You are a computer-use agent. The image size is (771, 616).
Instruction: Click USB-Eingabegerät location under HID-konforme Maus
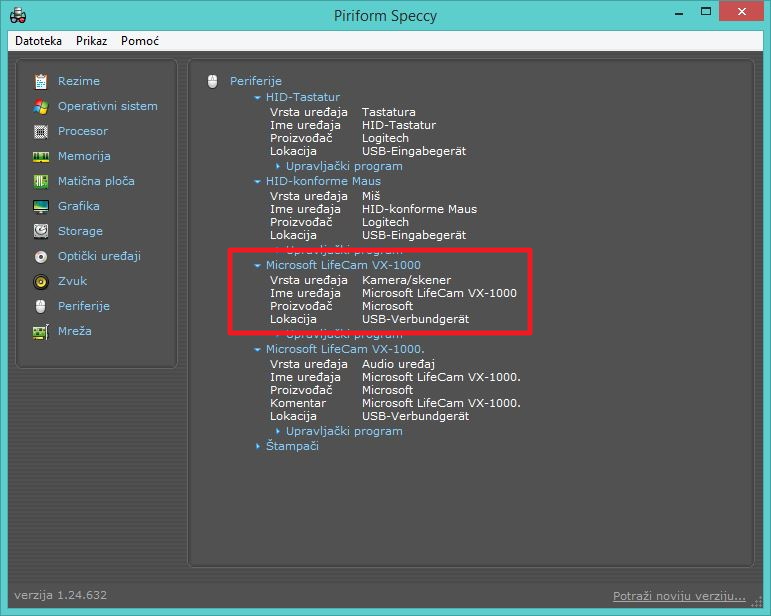(x=414, y=235)
